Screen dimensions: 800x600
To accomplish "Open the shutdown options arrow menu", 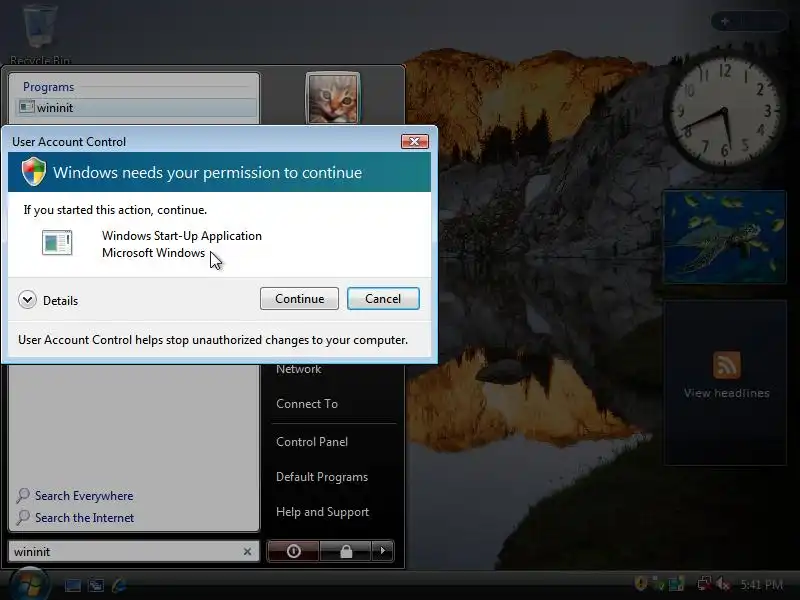I will (383, 551).
